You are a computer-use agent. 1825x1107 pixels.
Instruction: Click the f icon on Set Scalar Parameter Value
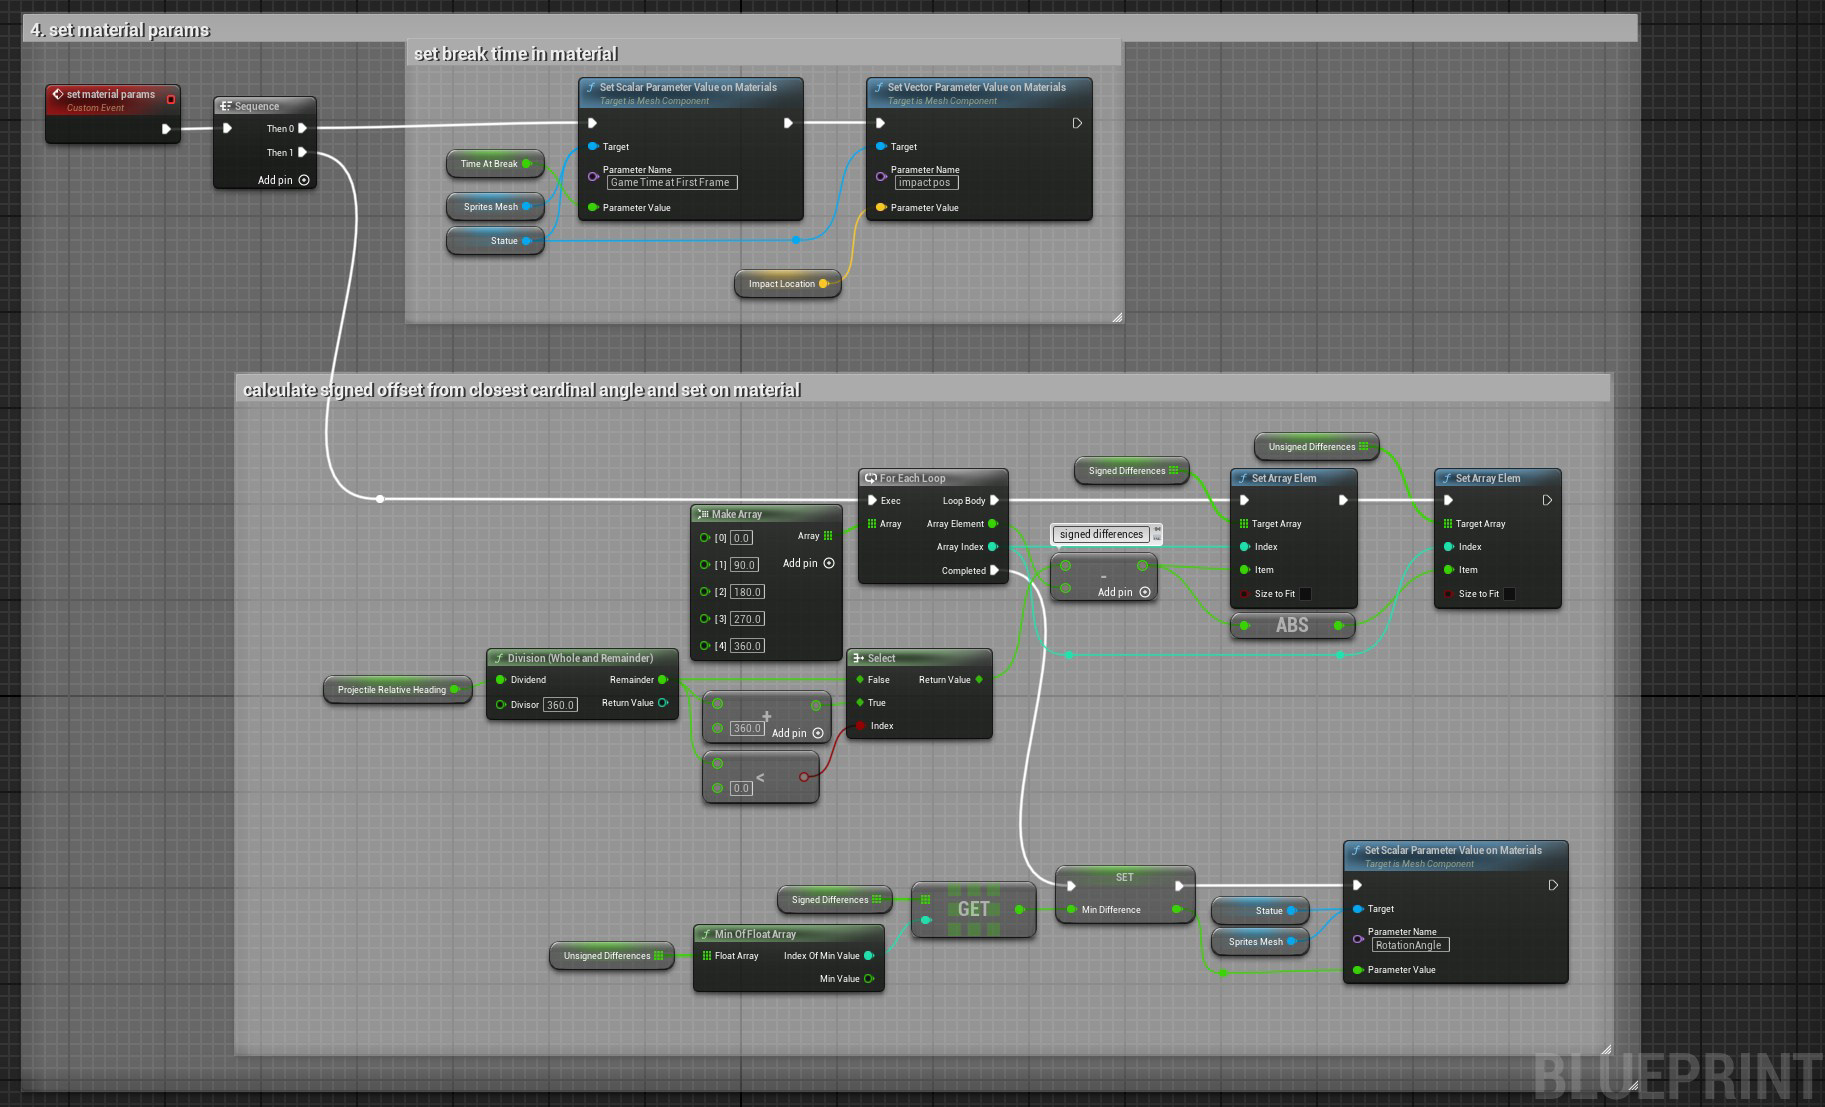coord(591,88)
